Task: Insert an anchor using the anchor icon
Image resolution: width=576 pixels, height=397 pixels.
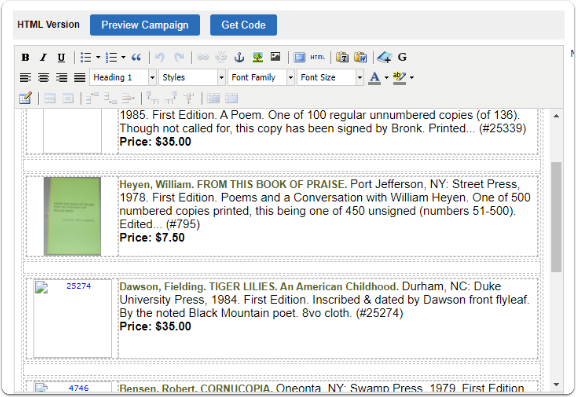Action: click(x=240, y=57)
